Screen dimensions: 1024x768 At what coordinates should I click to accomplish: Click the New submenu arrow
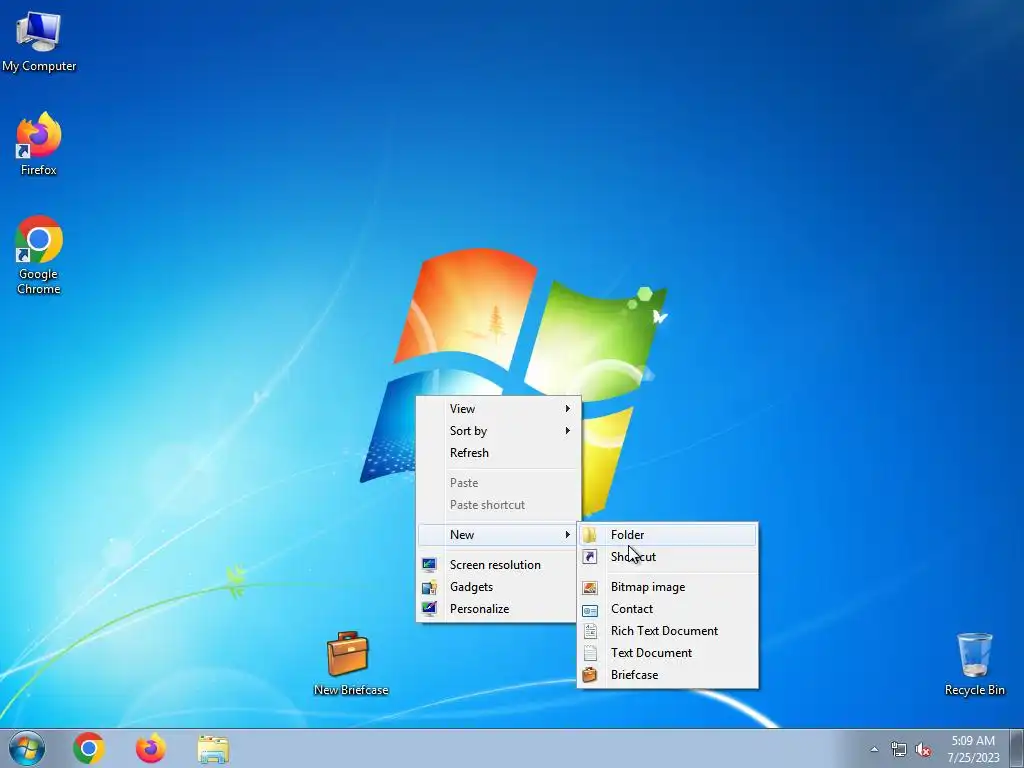(568, 535)
